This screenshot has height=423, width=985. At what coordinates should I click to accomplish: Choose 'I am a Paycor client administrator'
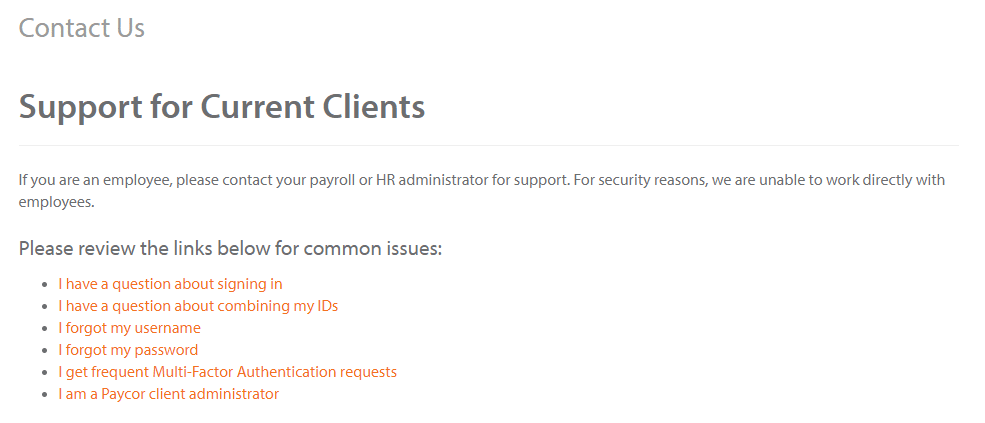coord(168,394)
